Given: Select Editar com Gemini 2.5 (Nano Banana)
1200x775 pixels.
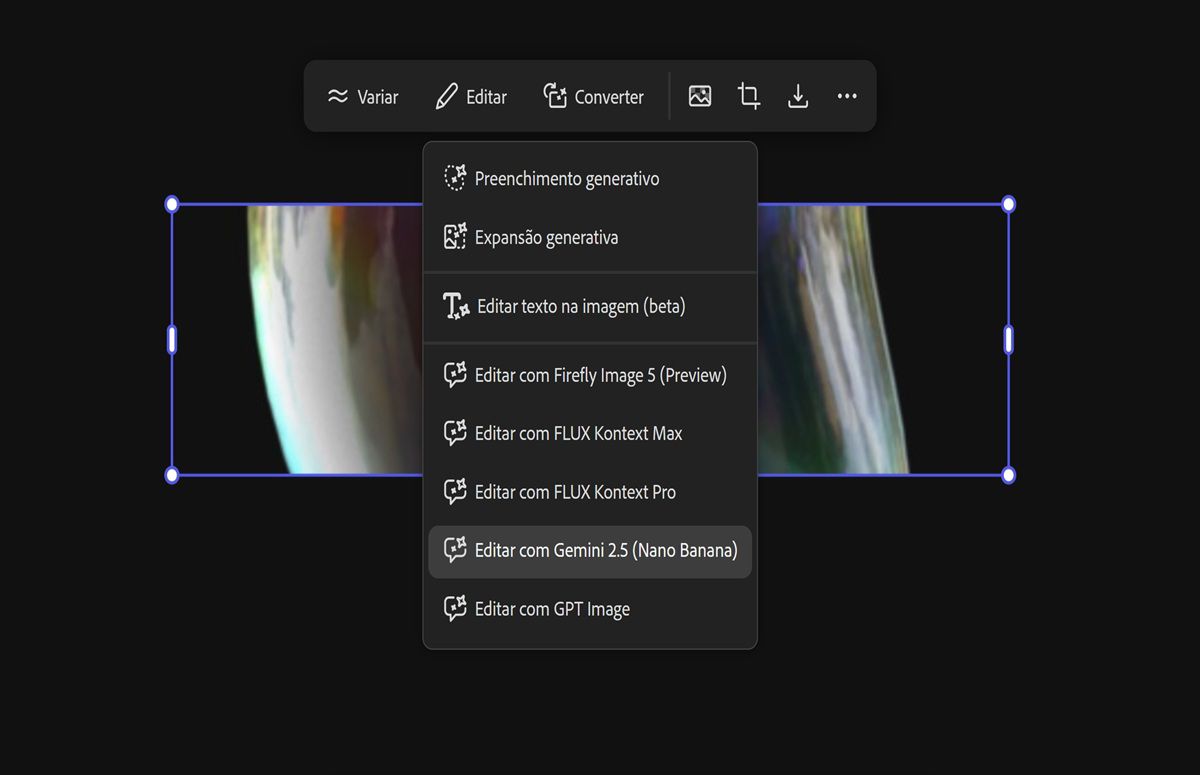Looking at the screenshot, I should click(x=590, y=551).
